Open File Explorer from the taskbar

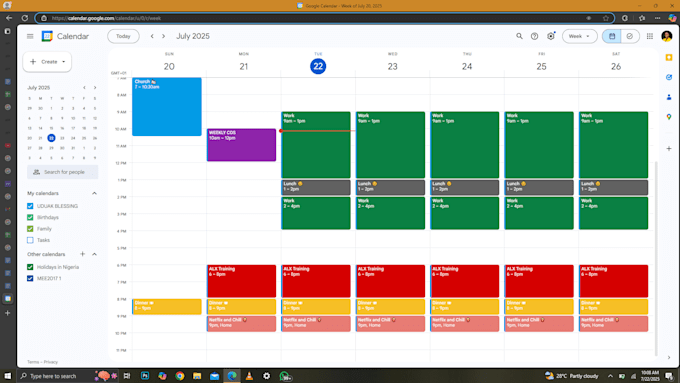tap(197, 376)
